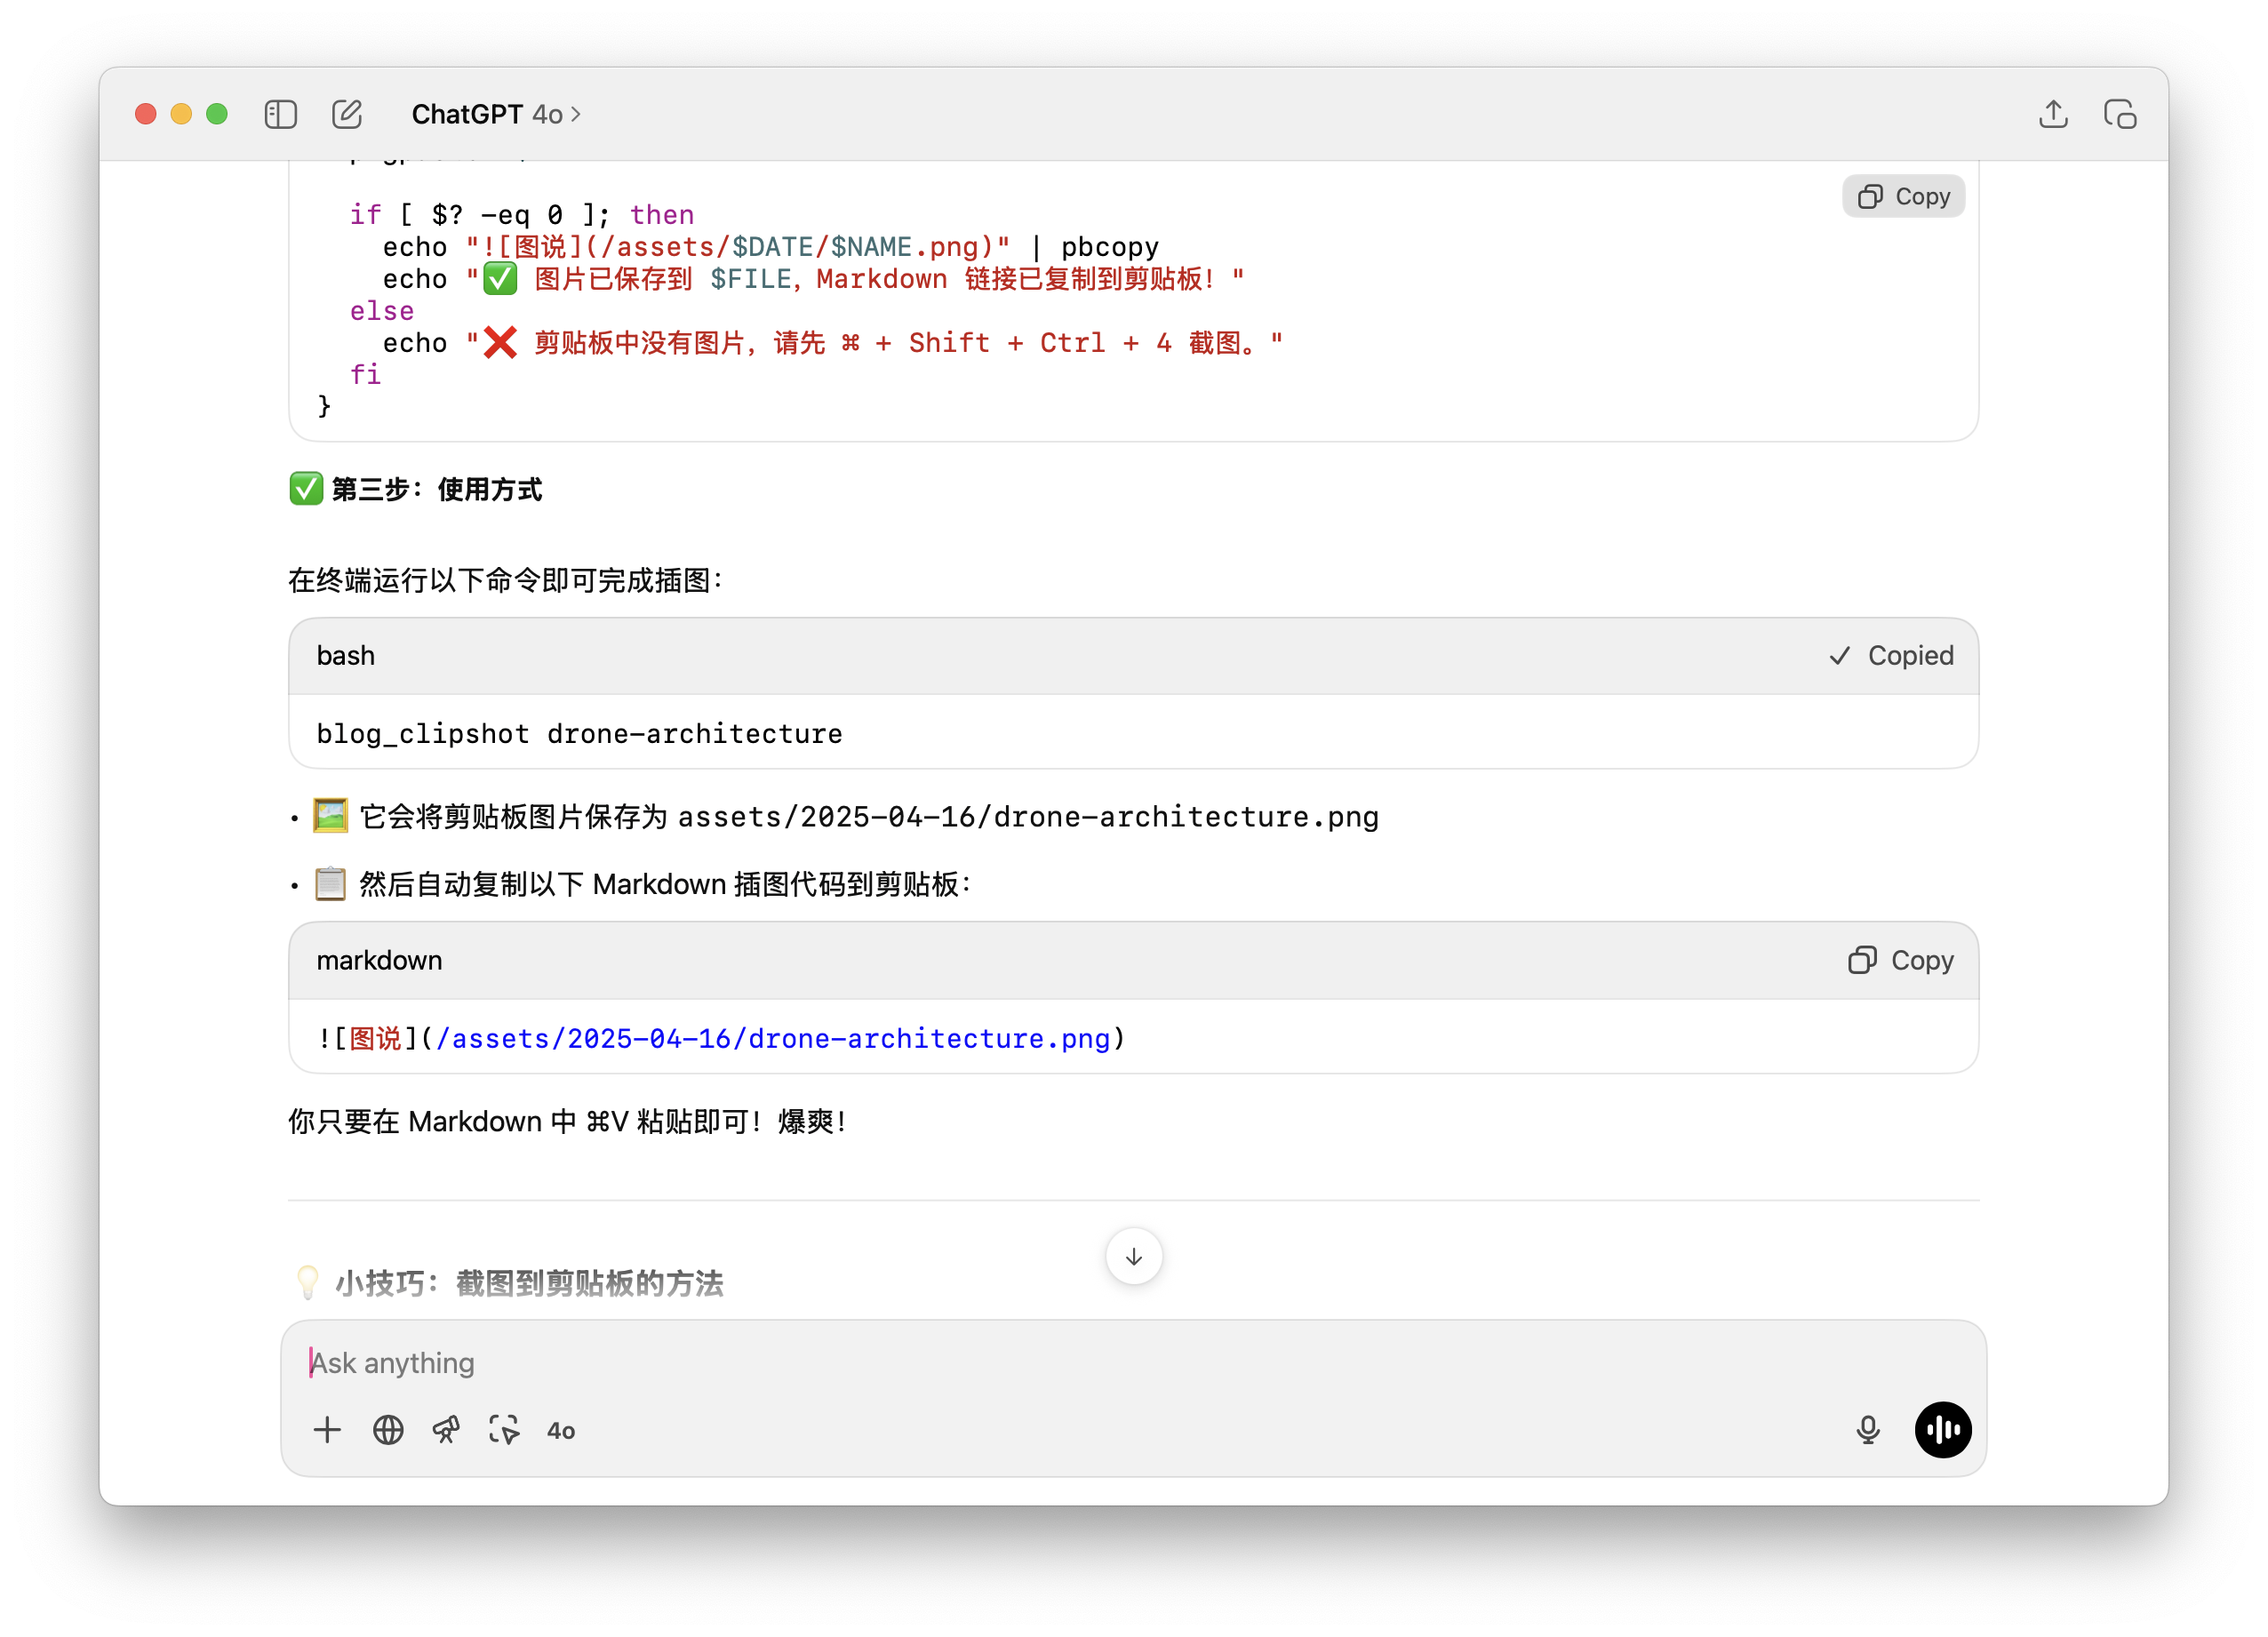Click the telescope deep research icon
Image resolution: width=2268 pixels, height=1637 pixels.
click(446, 1430)
